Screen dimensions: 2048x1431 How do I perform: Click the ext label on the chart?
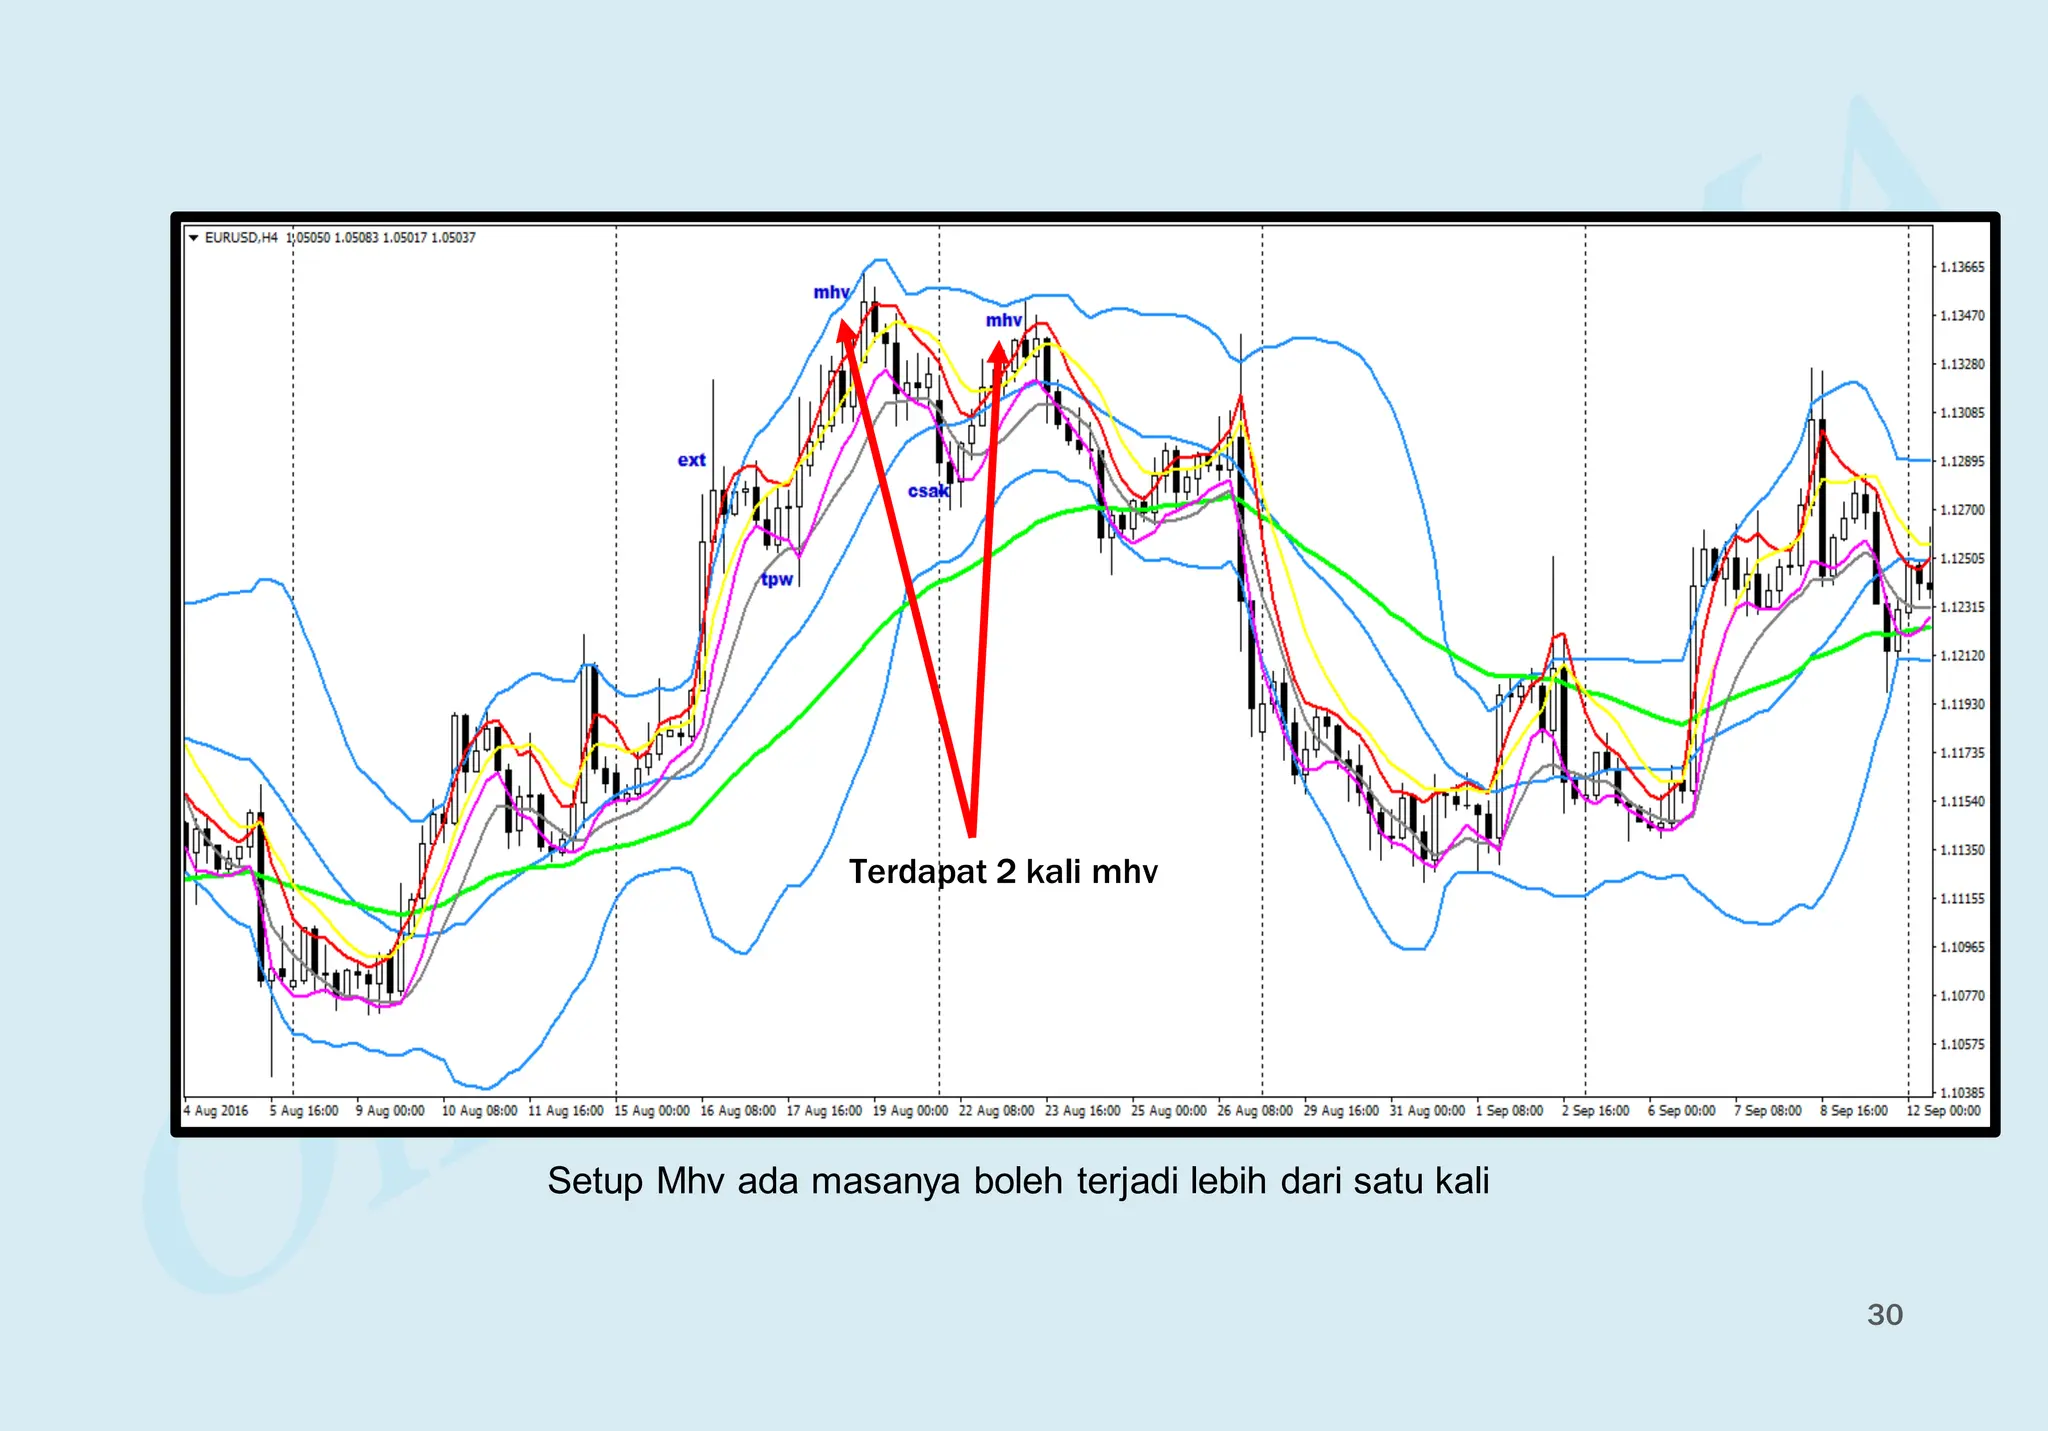click(691, 460)
